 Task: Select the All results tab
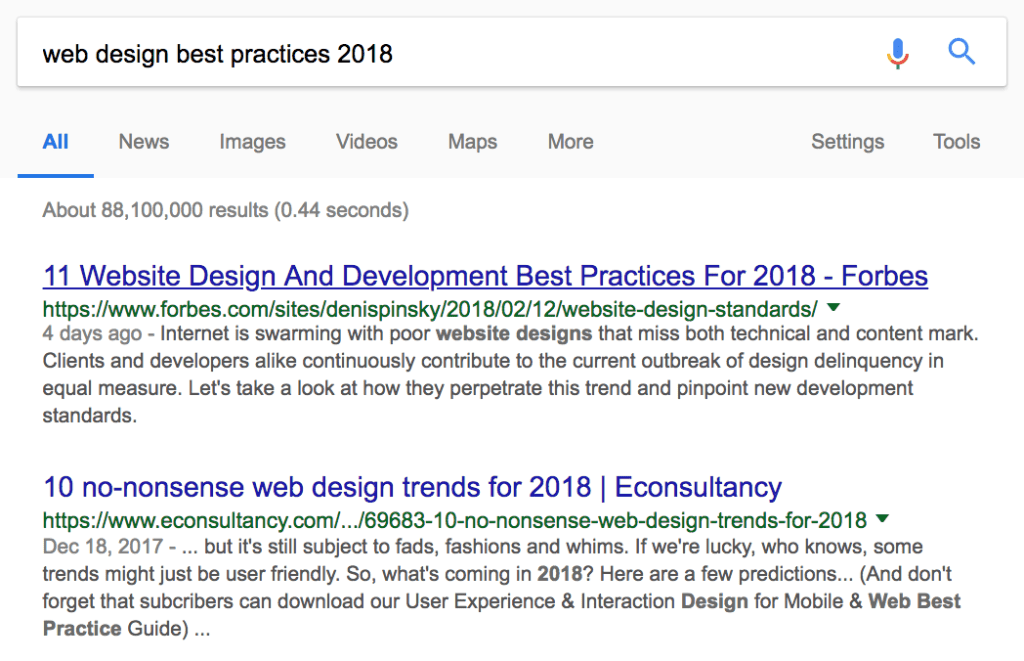click(56, 142)
